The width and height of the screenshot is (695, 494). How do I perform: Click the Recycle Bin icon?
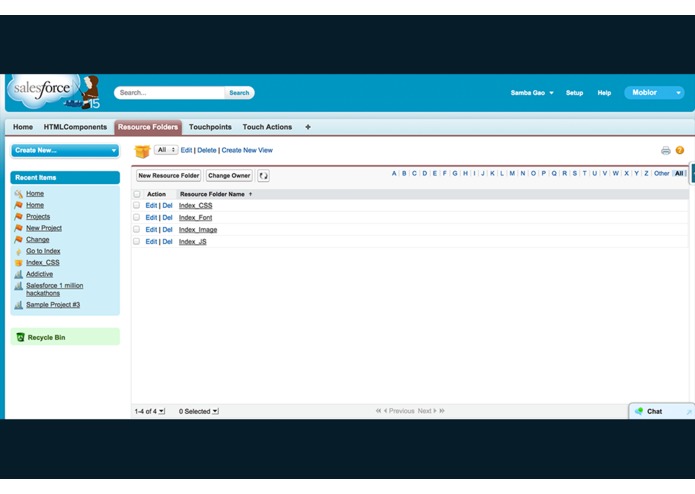tap(20, 338)
